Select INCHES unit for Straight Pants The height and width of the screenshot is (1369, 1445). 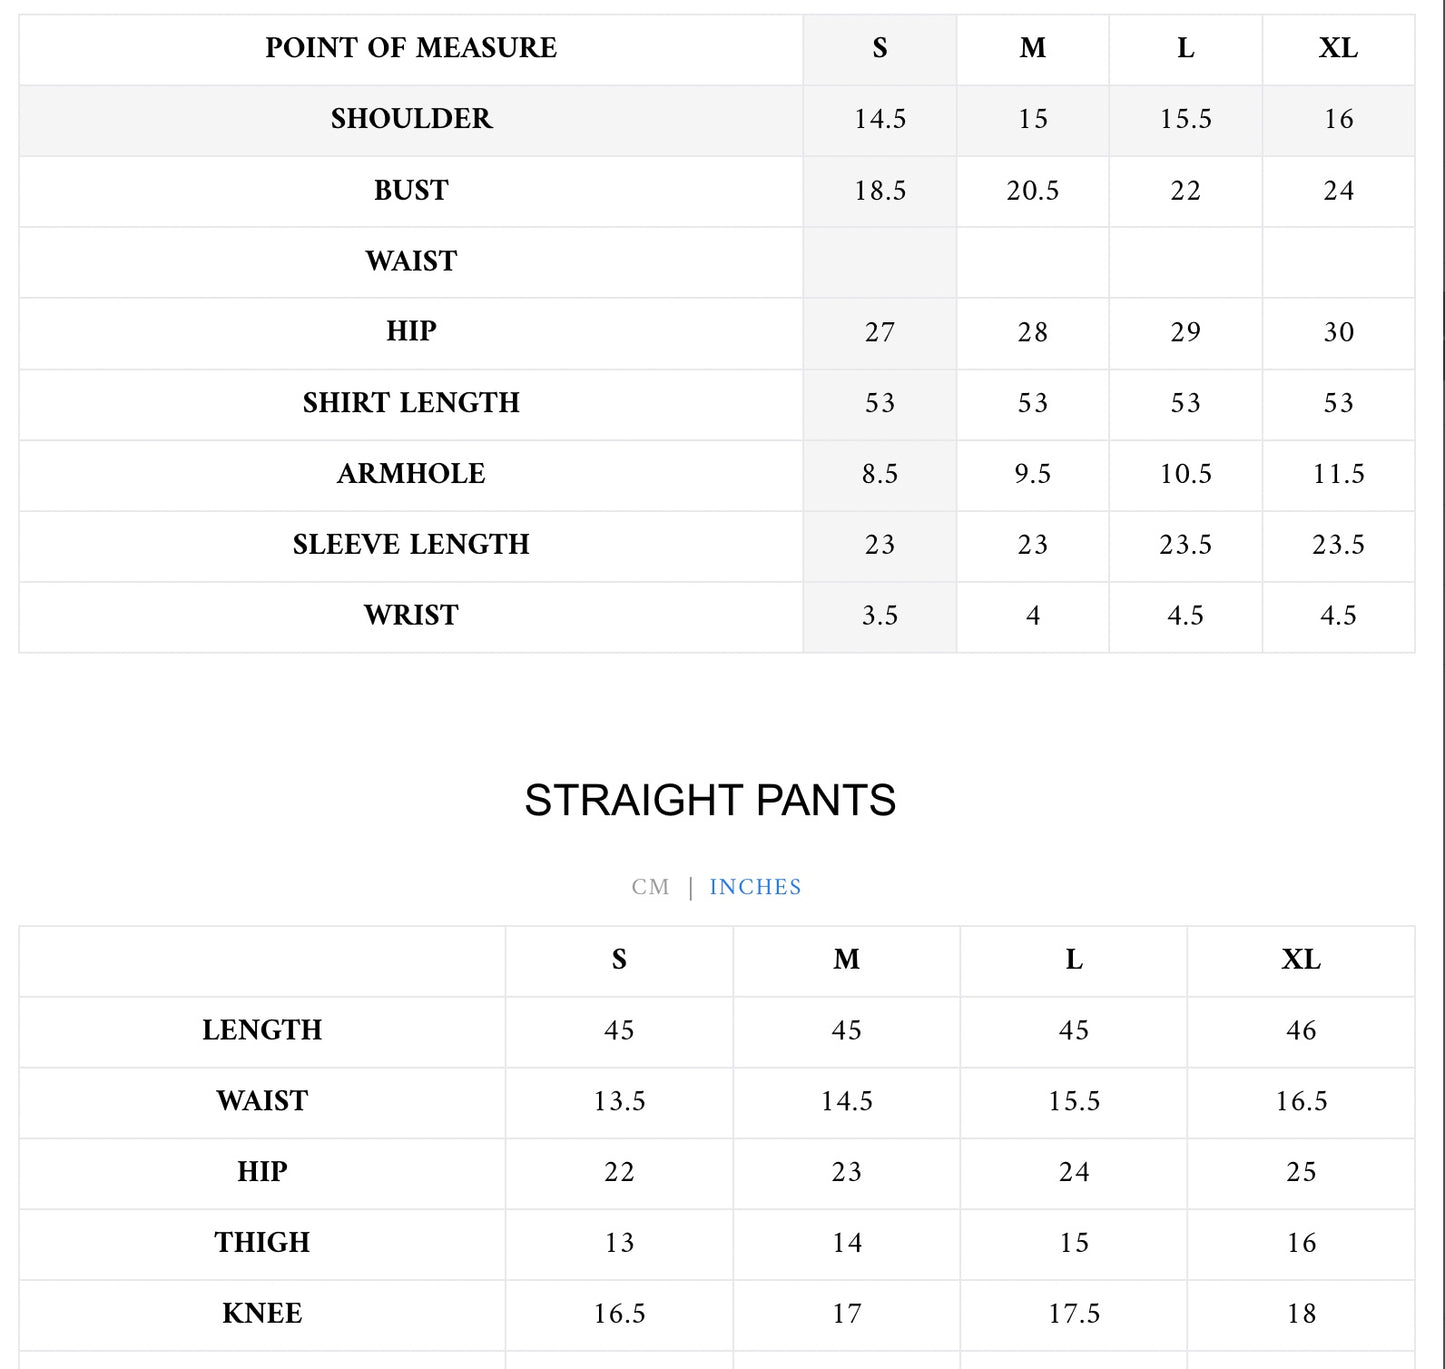[755, 887]
